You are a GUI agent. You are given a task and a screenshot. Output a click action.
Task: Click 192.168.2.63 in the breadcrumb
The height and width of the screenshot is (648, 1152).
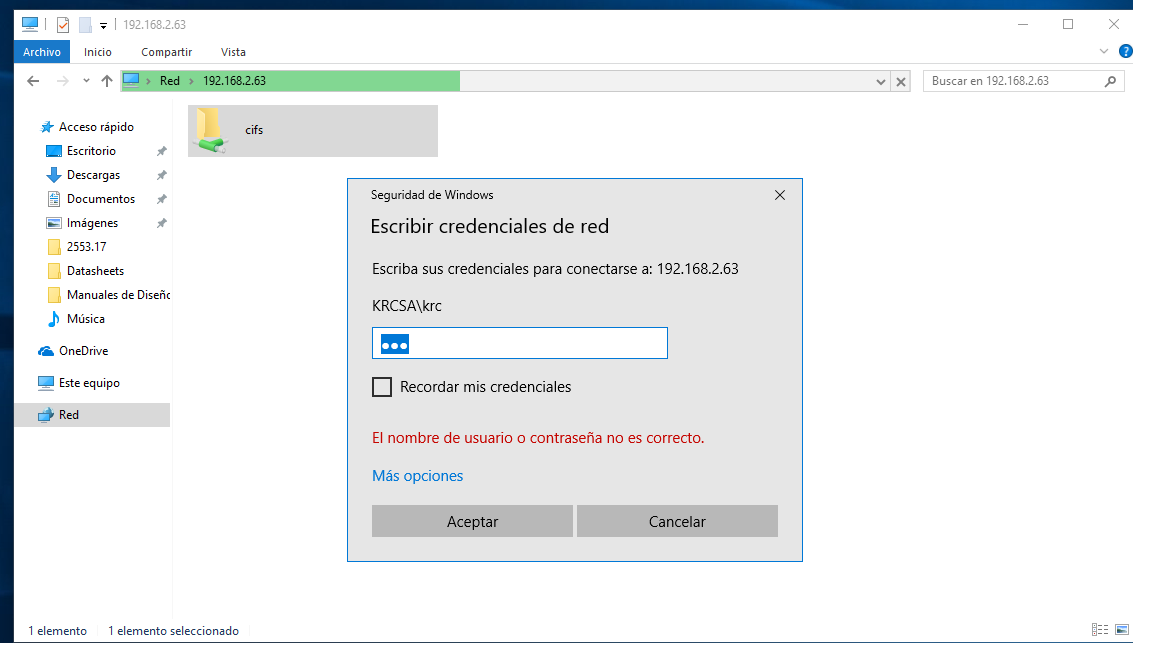pyautogui.click(x=234, y=81)
